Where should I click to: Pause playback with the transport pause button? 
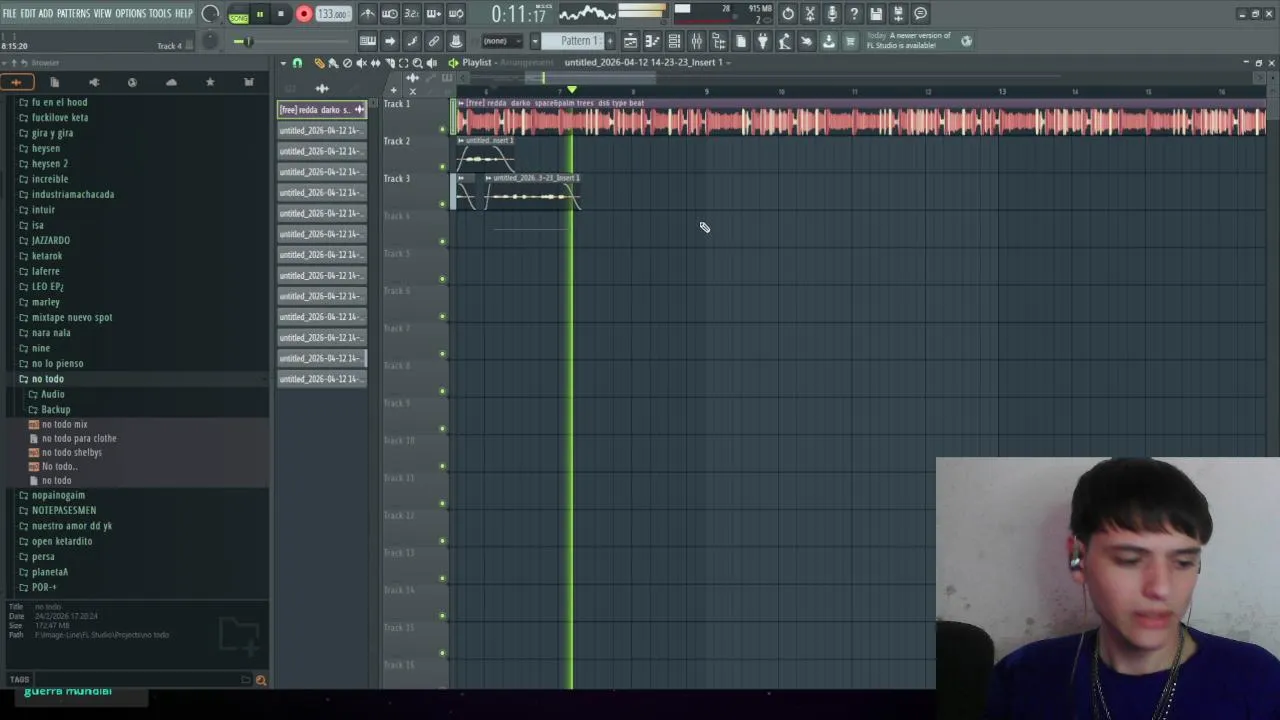click(260, 14)
